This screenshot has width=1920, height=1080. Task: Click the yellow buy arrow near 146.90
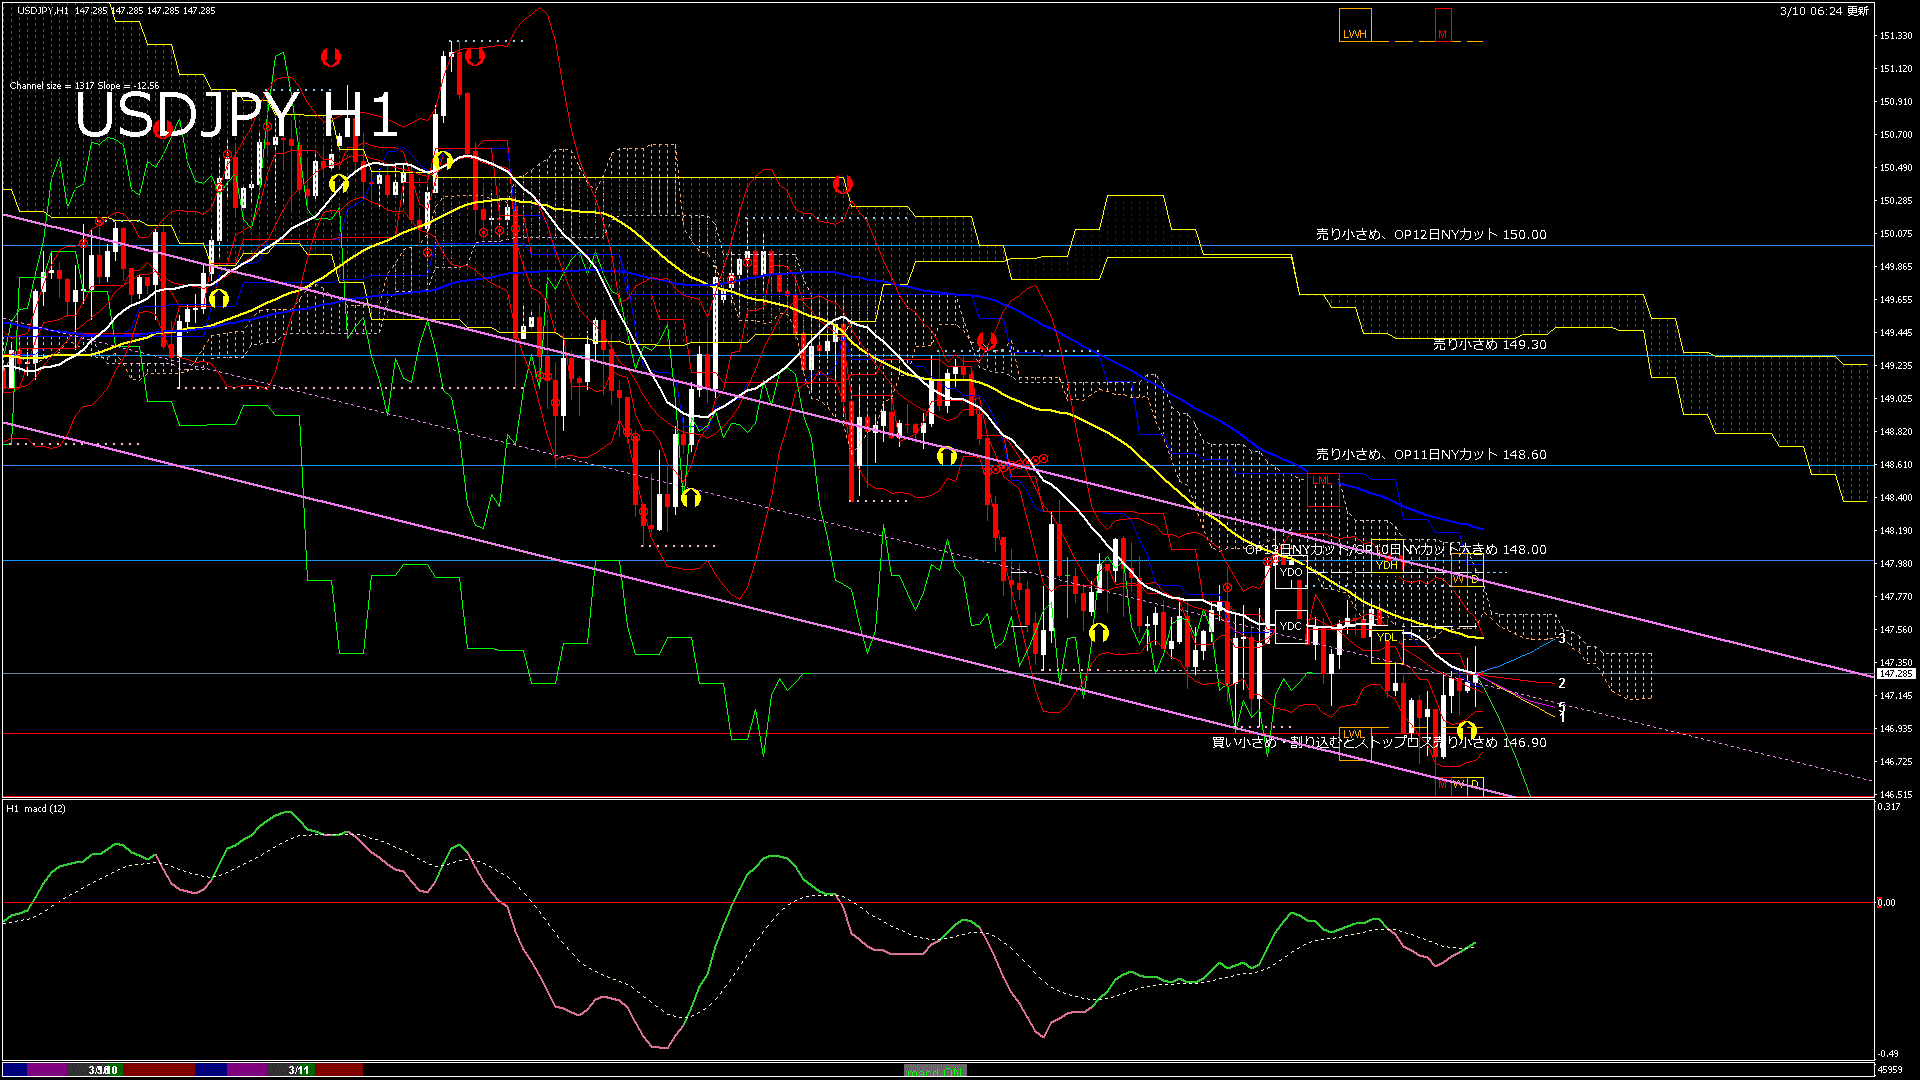[1467, 730]
